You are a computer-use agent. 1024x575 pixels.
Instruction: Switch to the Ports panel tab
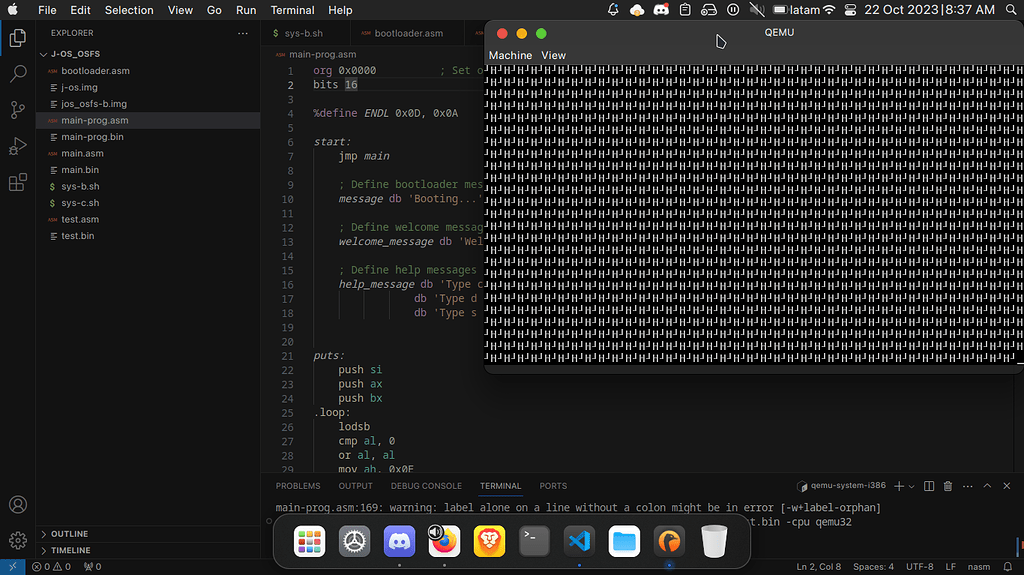[x=553, y=486]
